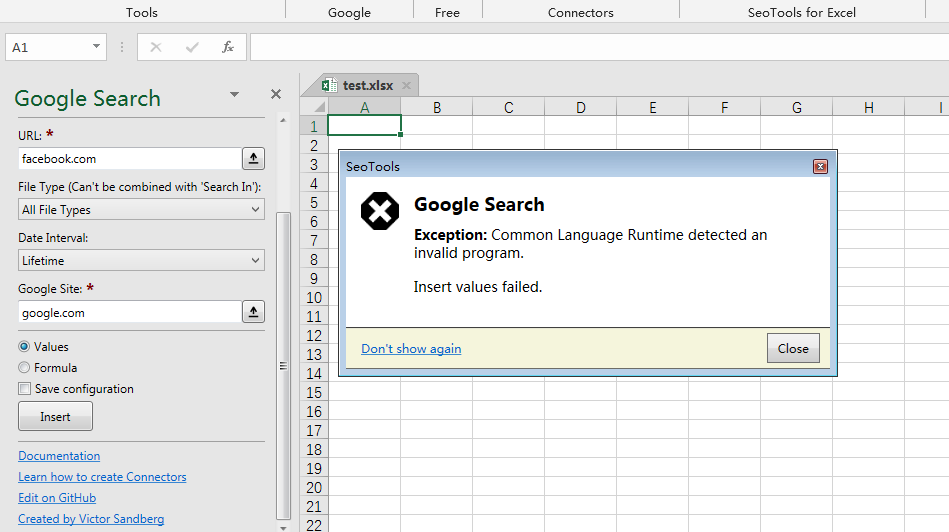Image resolution: width=949 pixels, height=532 pixels.
Task: Click the cell picker icon beside Google Site field
Action: coord(253,312)
